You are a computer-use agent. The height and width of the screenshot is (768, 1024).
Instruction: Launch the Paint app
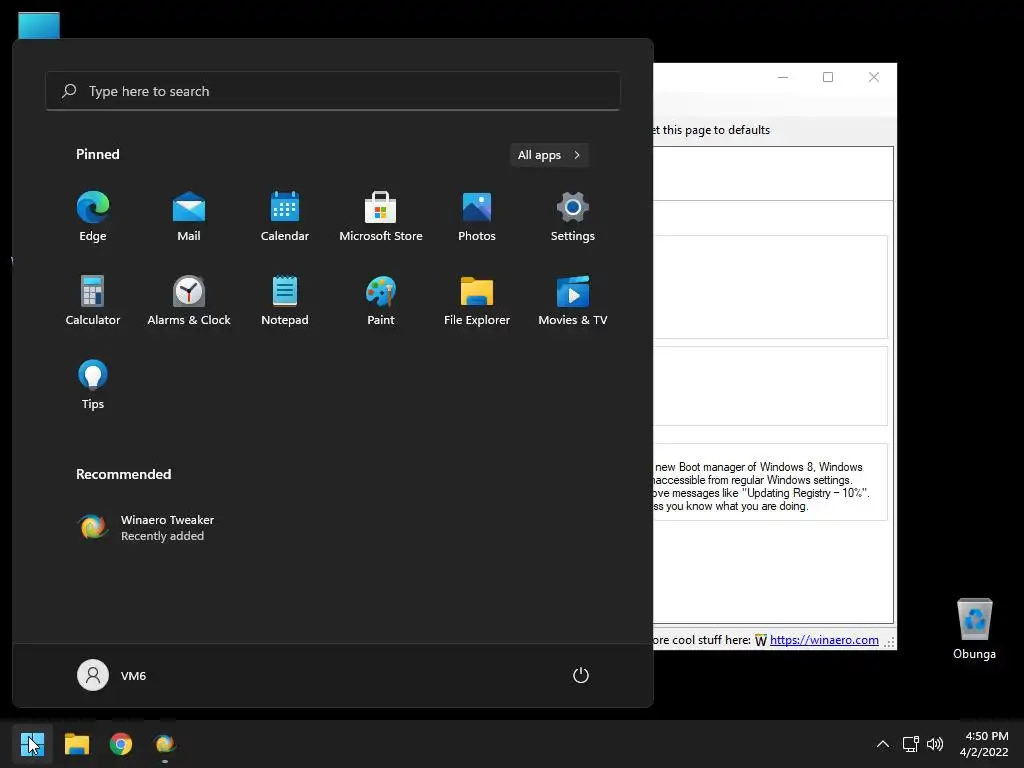click(x=381, y=301)
